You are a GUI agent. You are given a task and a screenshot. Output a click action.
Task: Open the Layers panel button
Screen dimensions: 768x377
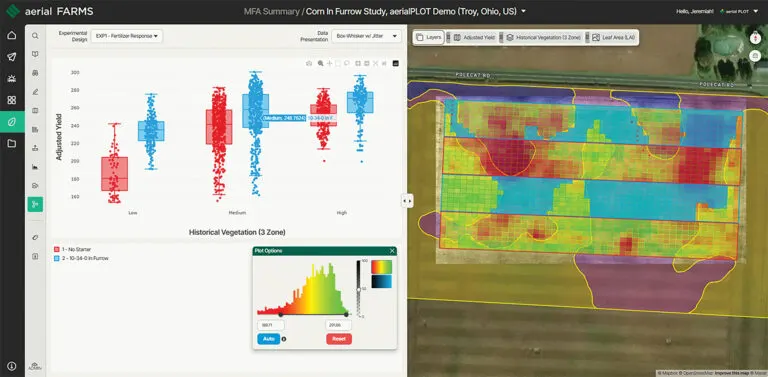(x=430, y=37)
